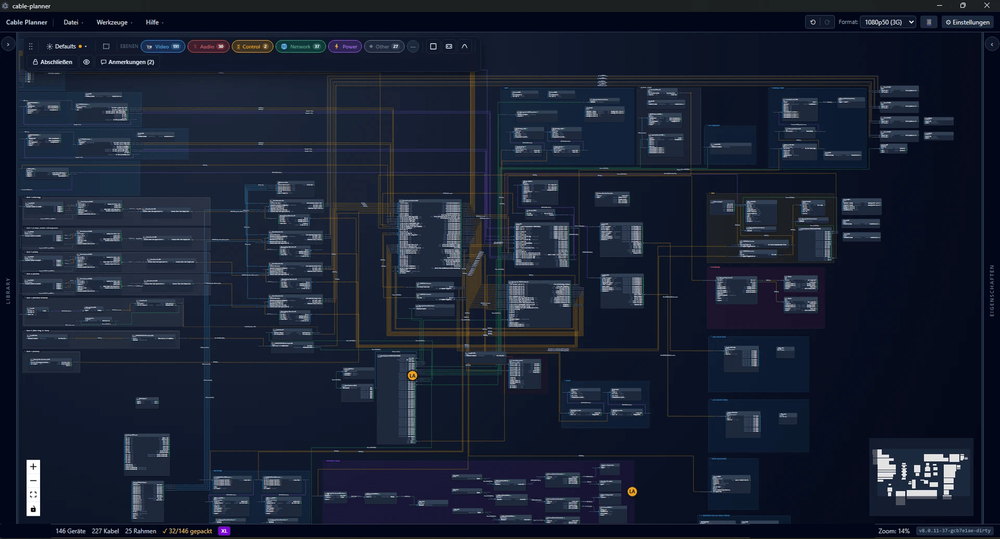The width and height of the screenshot is (1000, 539).
Task: Click the version tag in status bar
Action: (x=955, y=531)
